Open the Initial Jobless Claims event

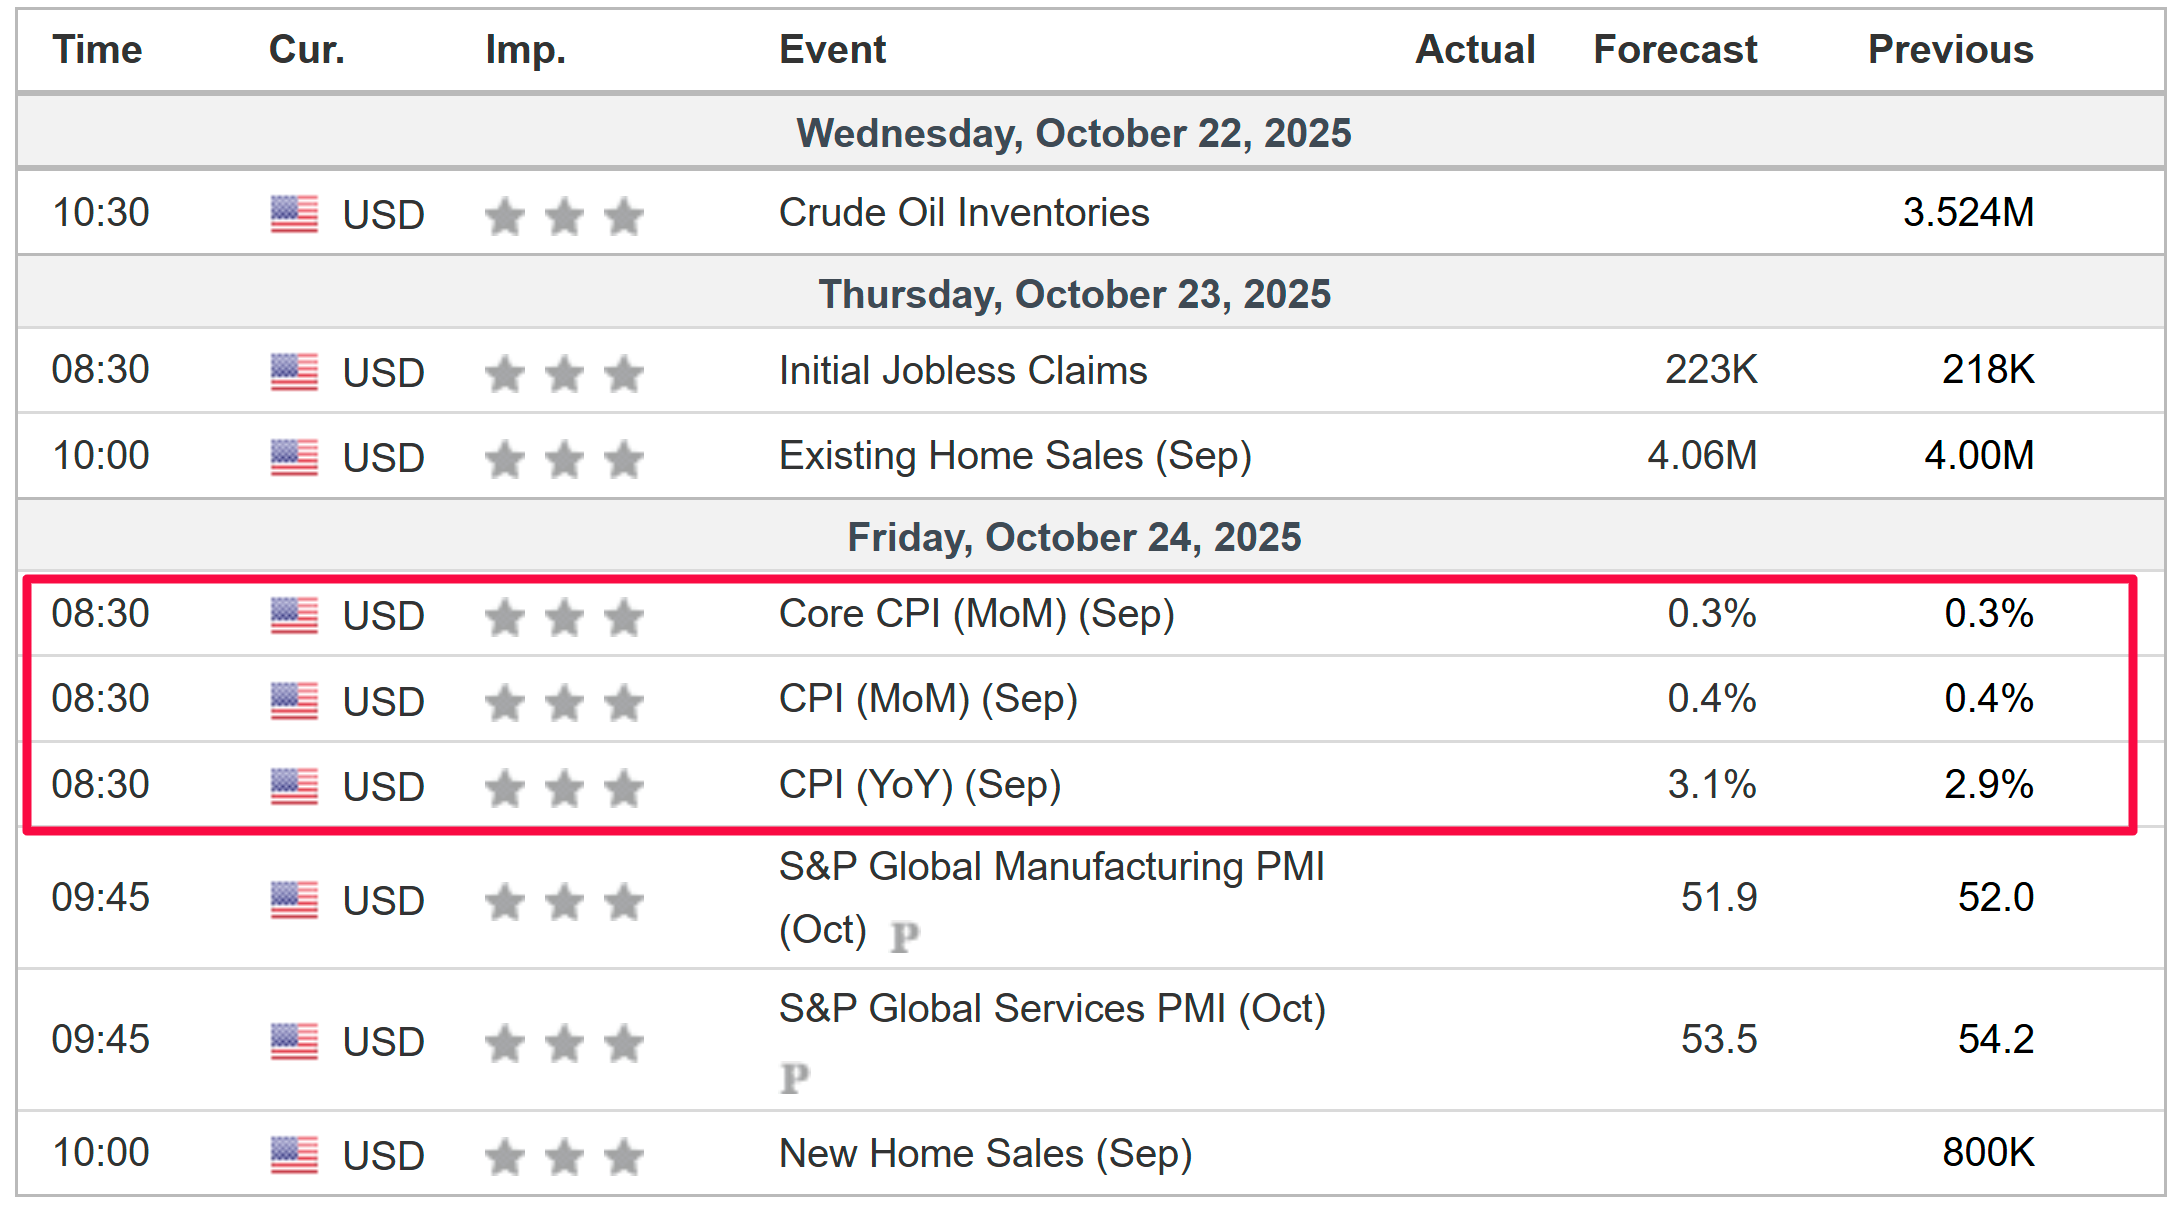(x=963, y=371)
